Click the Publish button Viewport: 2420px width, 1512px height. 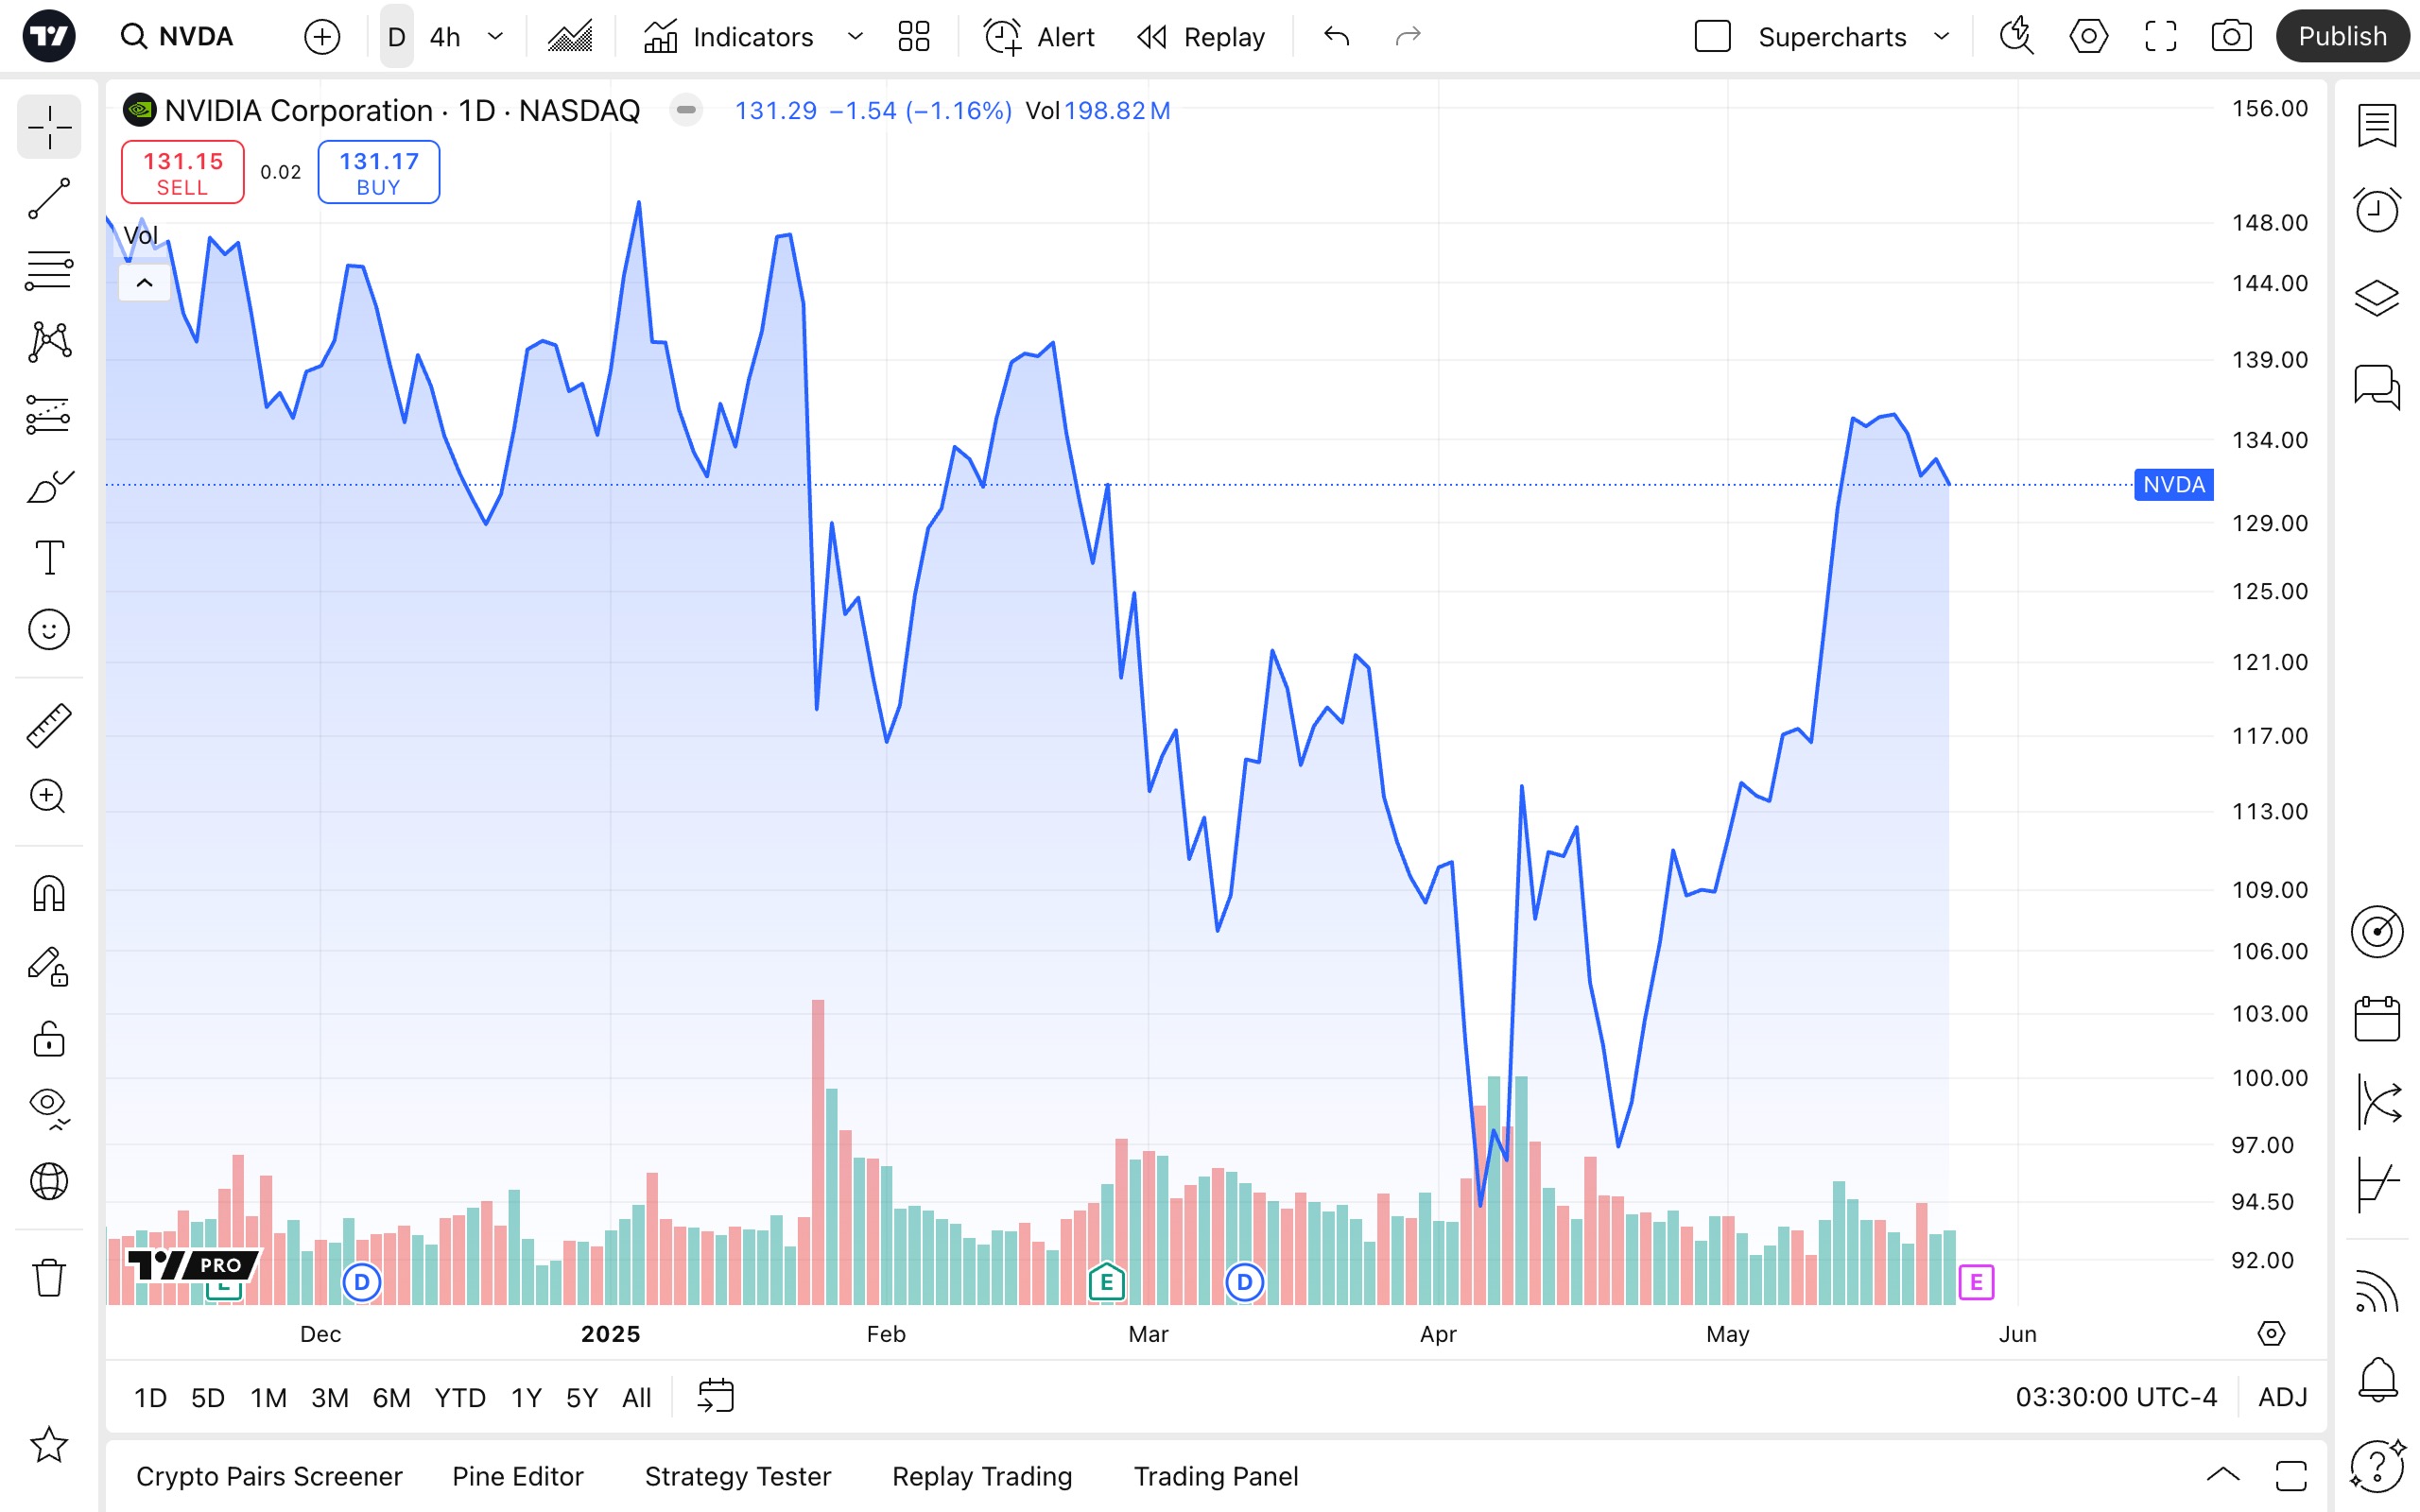2342,37
